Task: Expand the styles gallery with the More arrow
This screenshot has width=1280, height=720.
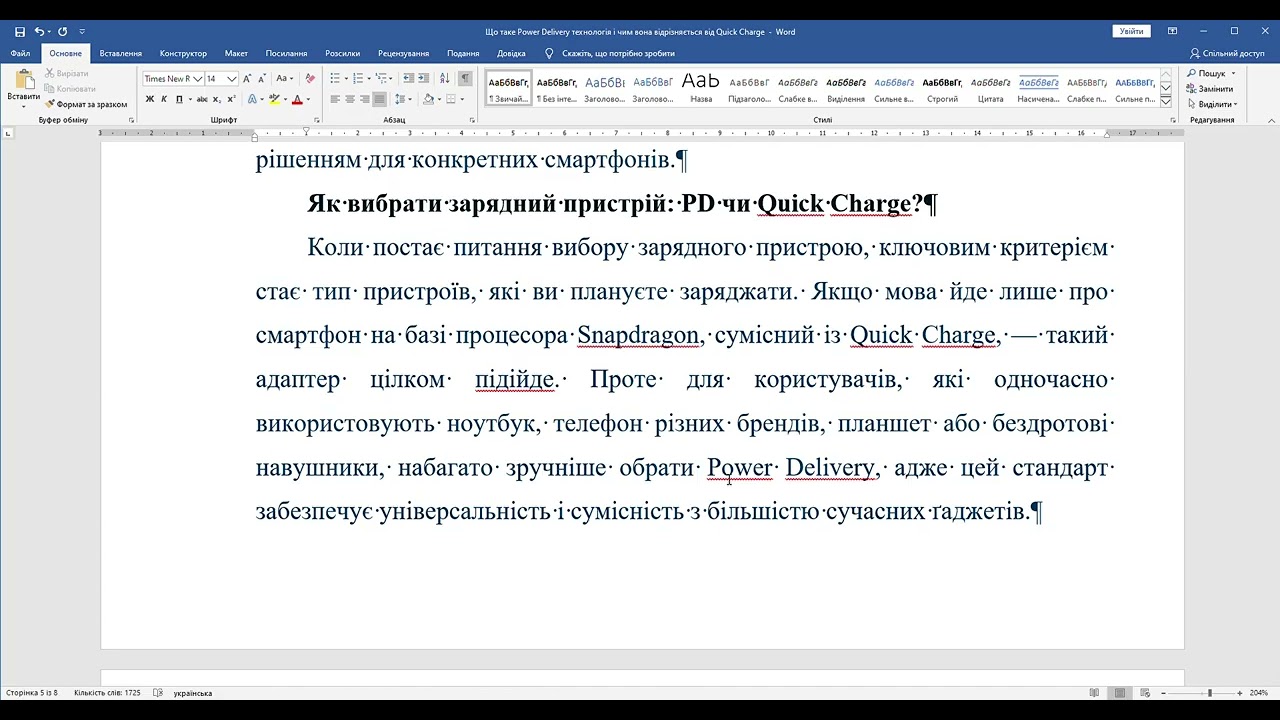Action: coord(1166,101)
